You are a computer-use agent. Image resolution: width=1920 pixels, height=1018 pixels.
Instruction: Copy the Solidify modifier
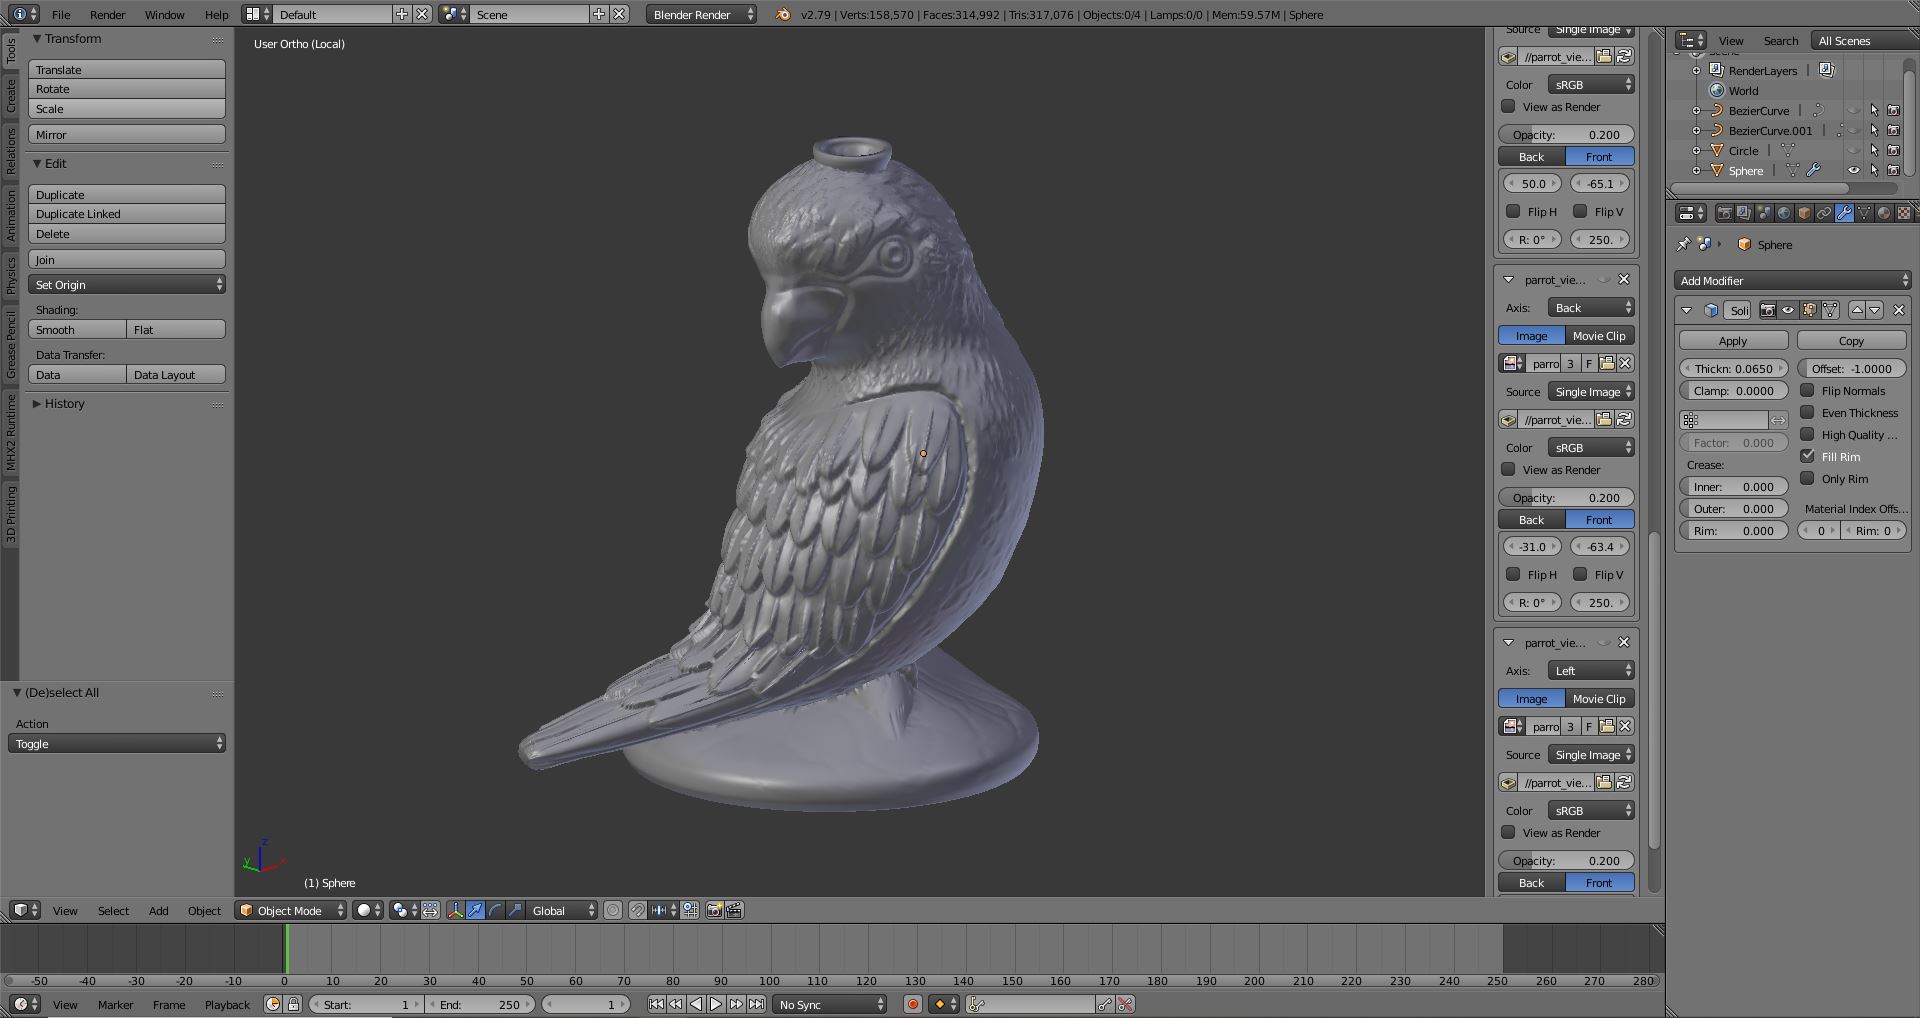tap(1851, 341)
